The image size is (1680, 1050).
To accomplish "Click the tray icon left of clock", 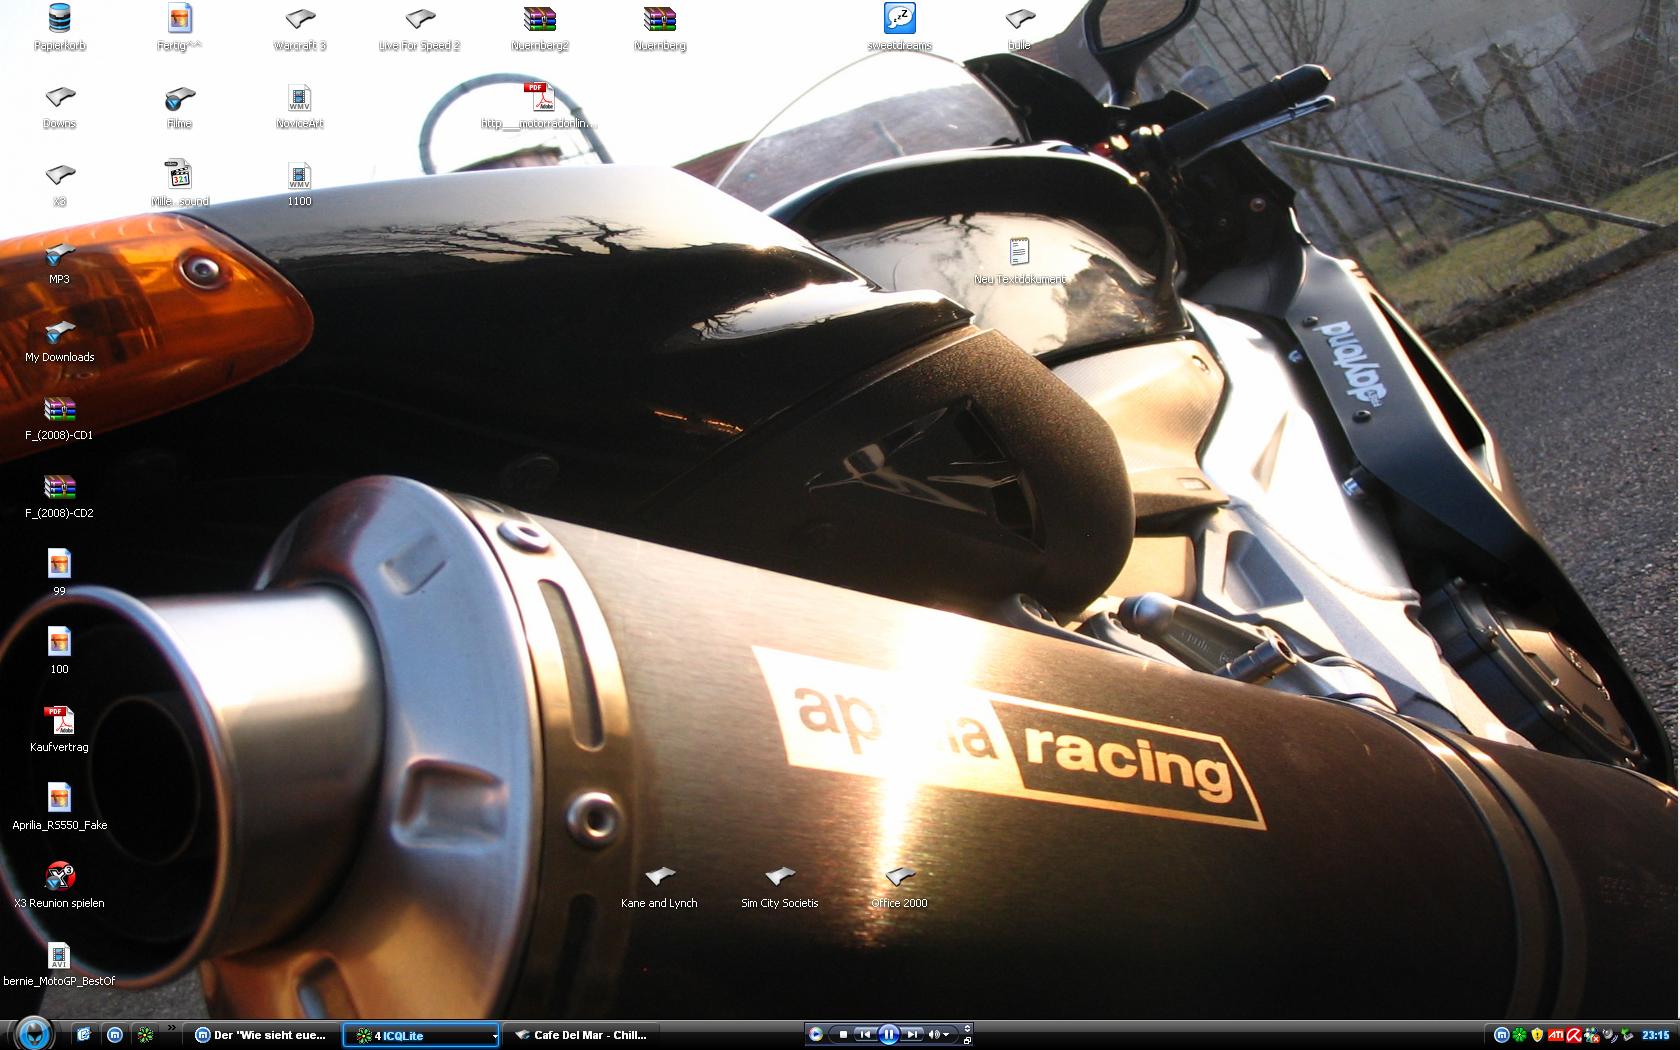I will tap(1627, 1035).
